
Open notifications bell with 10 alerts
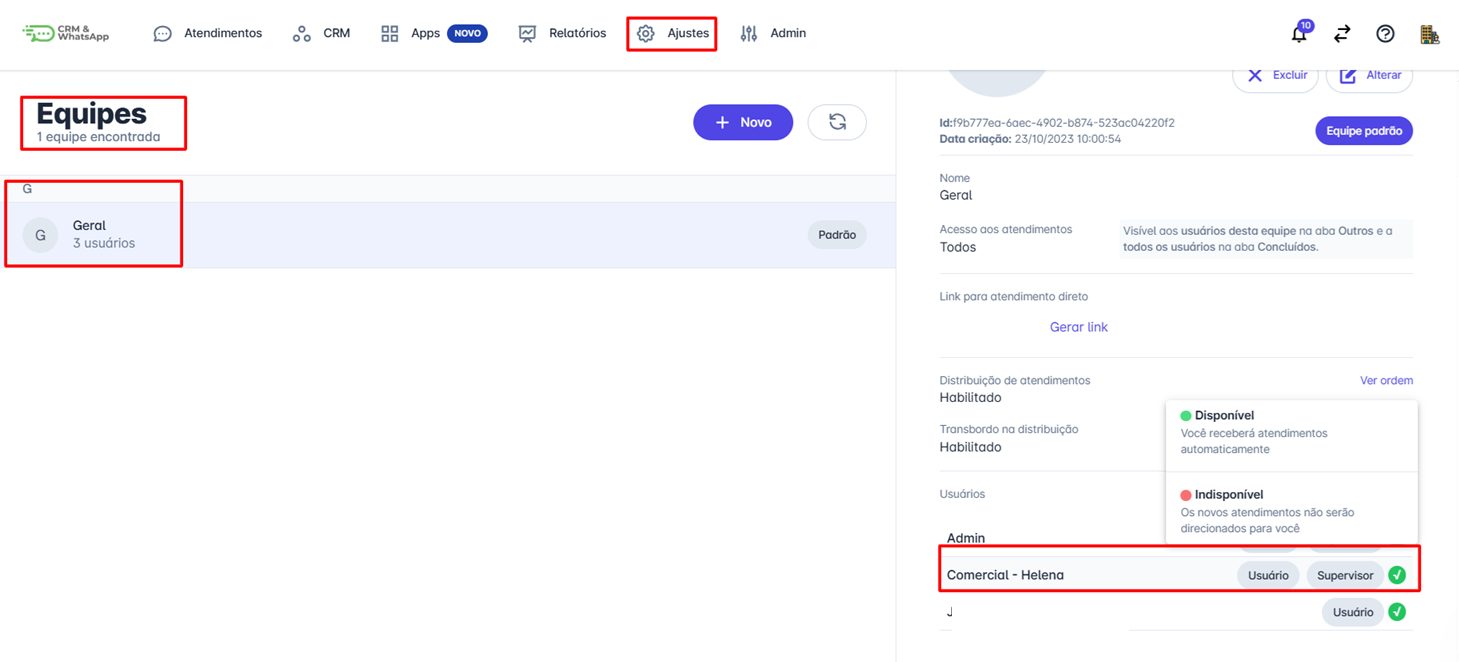(1298, 33)
